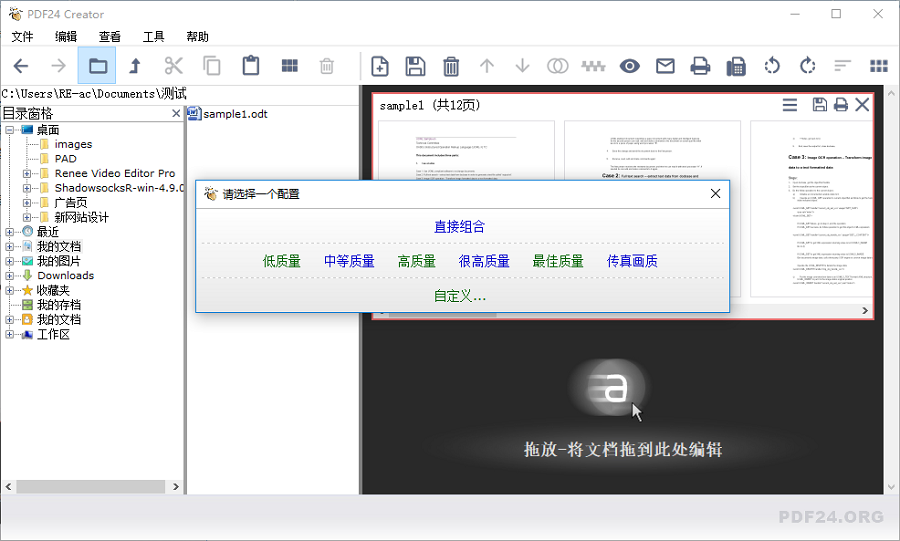Screen dimensions: 900x541
Task: Expand the Renee Video Editor Pro folder
Action: tap(27, 174)
